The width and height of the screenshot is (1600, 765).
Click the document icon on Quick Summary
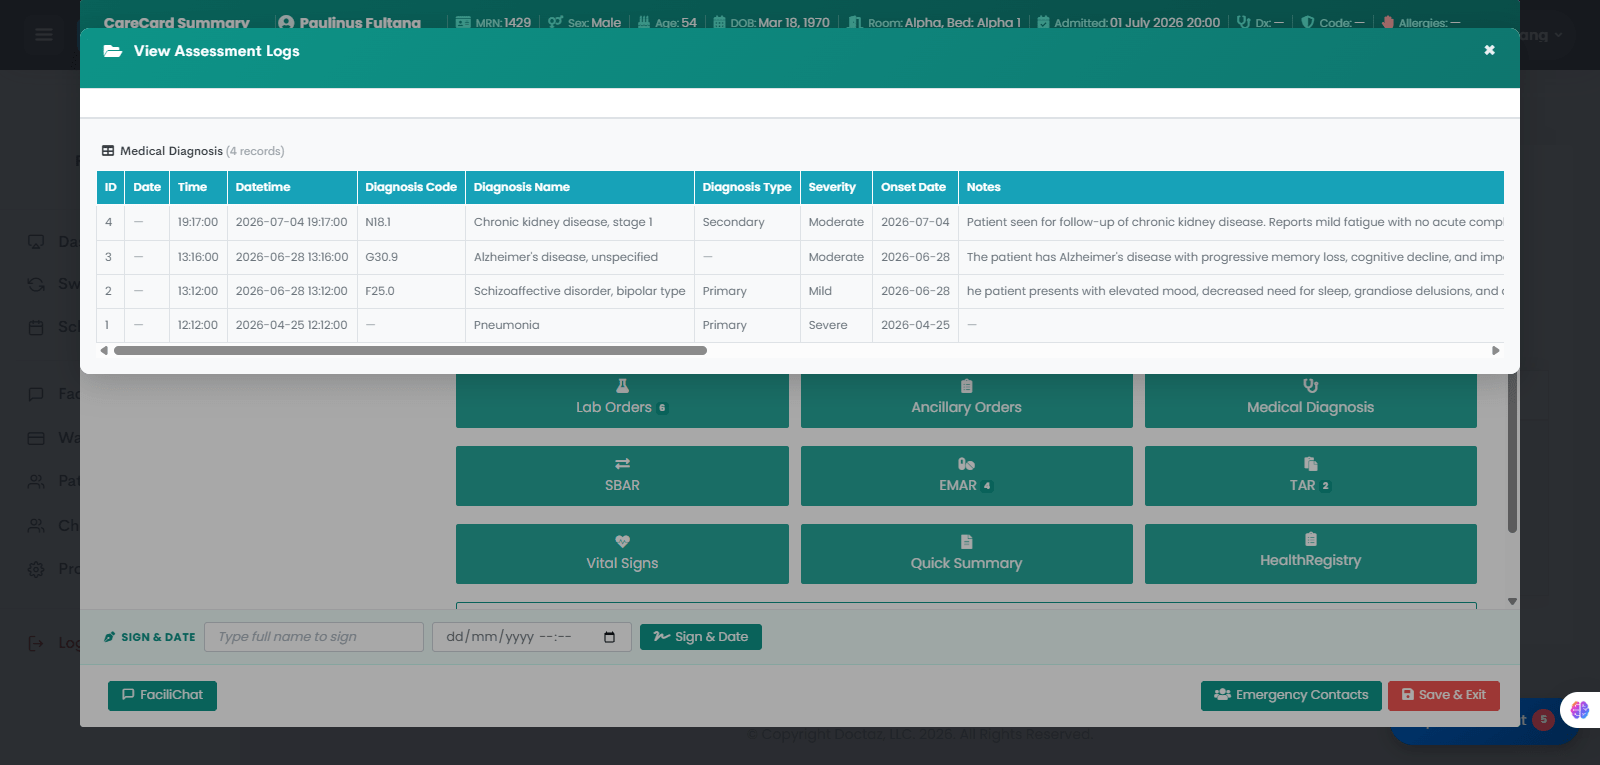[966, 542]
